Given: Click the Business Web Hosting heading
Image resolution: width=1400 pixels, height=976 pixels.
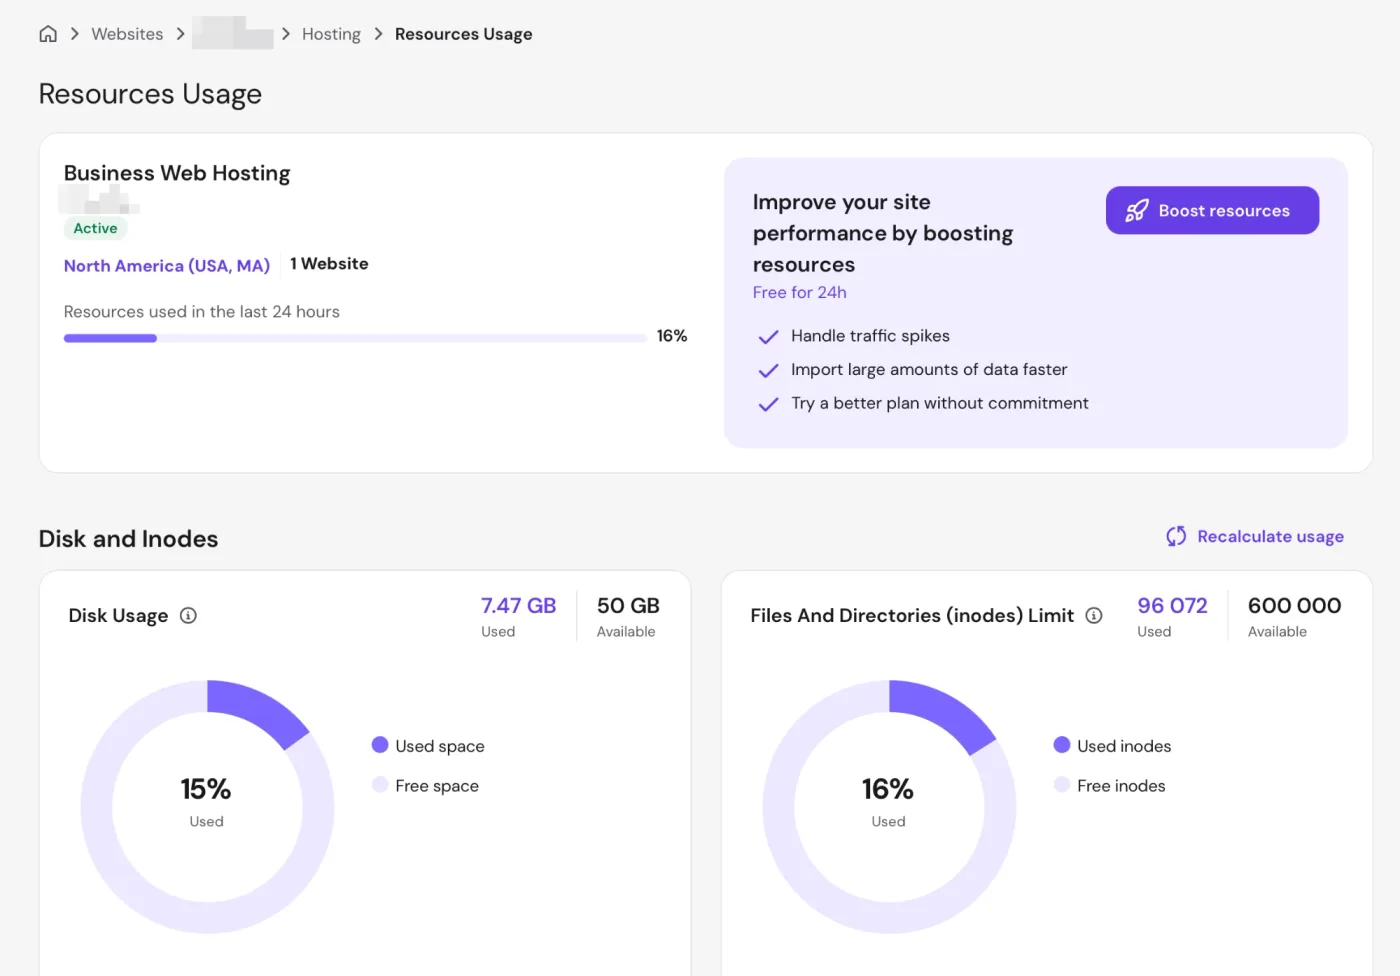Looking at the screenshot, I should pyautogui.click(x=177, y=173).
